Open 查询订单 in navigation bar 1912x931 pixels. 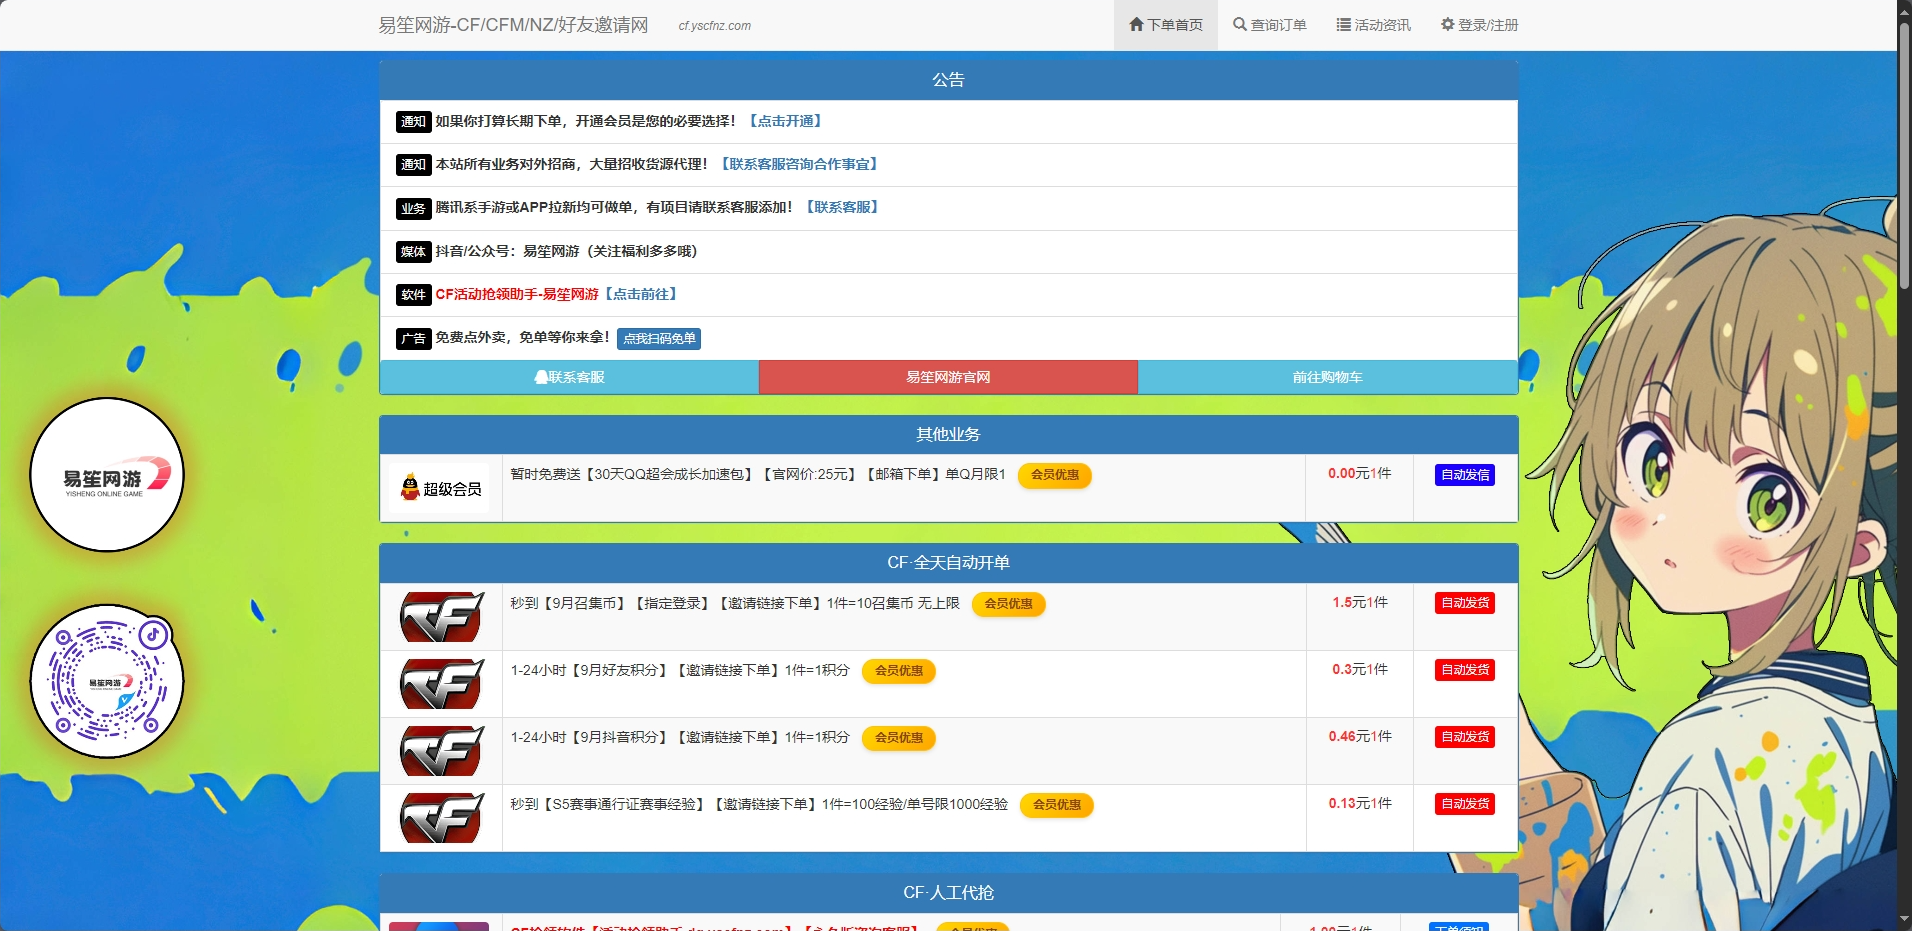tap(1270, 25)
